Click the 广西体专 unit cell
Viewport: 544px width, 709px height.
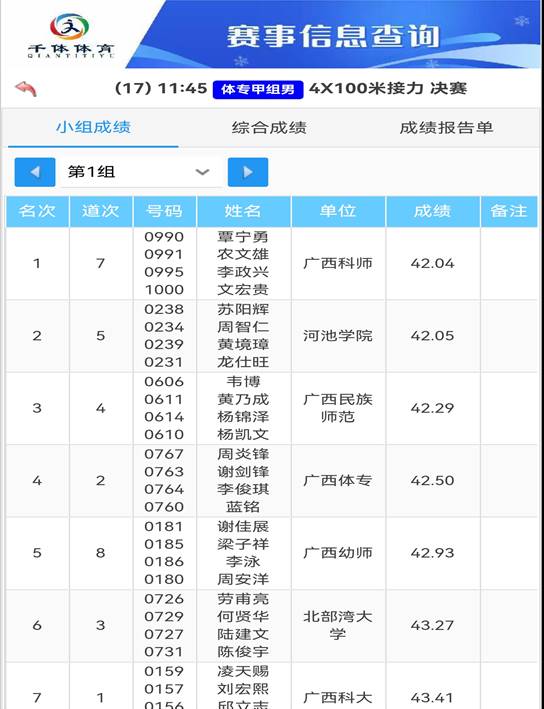tap(338, 480)
